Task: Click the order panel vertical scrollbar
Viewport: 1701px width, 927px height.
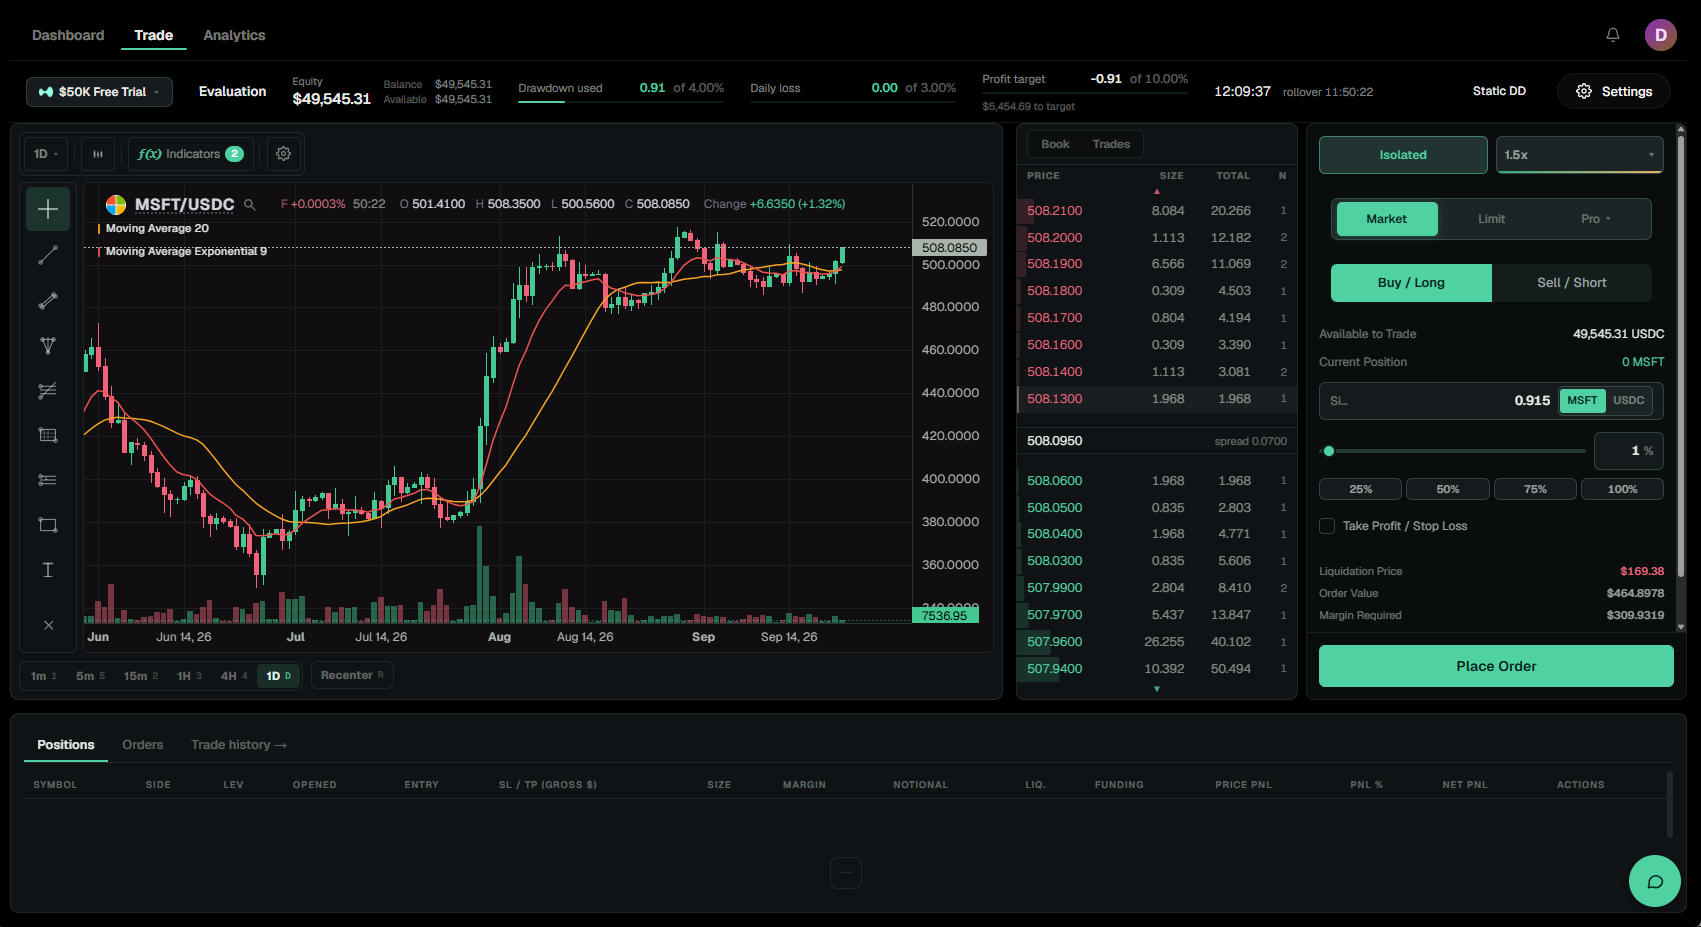Action: [1681, 355]
